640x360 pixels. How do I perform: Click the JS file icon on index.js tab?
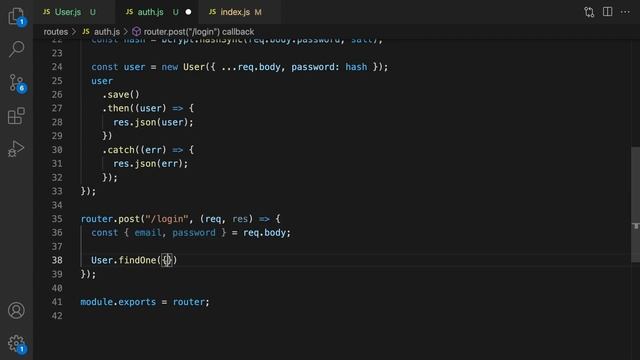tap(212, 12)
